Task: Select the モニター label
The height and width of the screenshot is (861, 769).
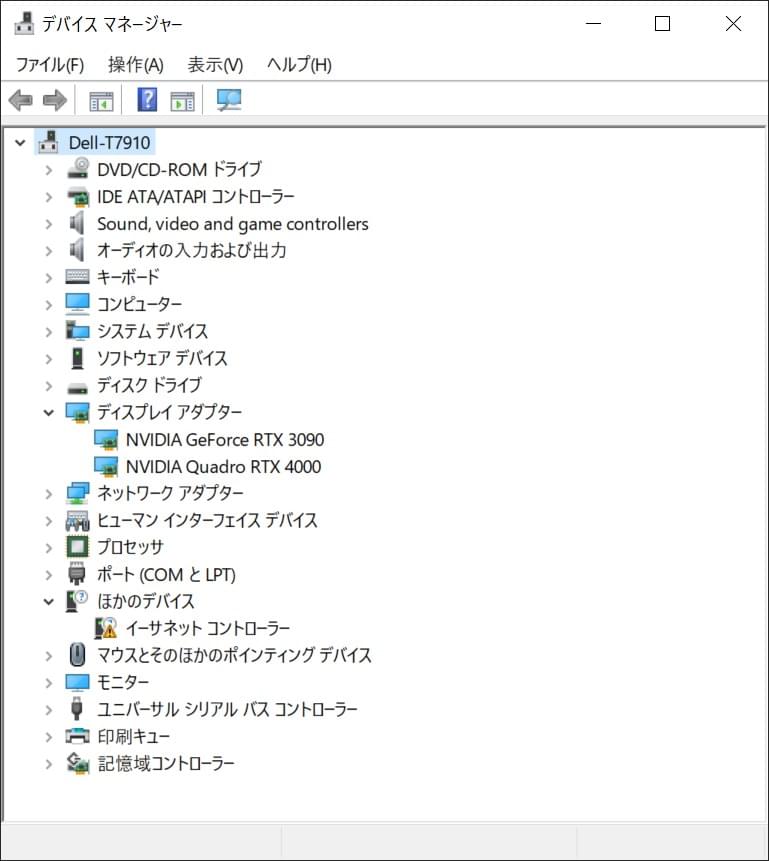Action: click(122, 682)
